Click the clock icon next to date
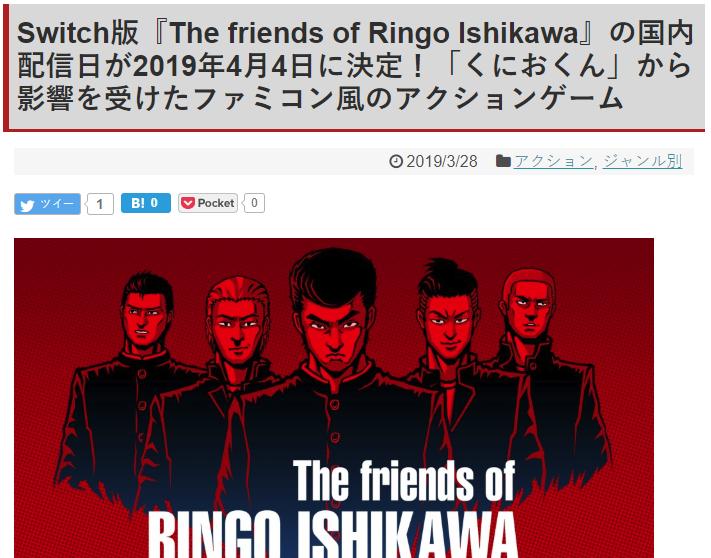The image size is (711, 558). click(396, 161)
